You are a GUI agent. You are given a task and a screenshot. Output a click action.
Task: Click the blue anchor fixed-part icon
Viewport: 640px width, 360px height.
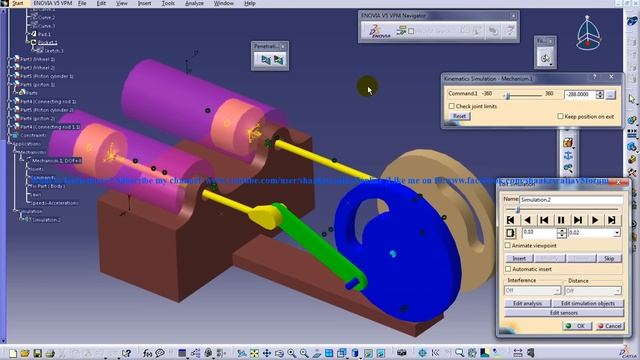click(568, 156)
